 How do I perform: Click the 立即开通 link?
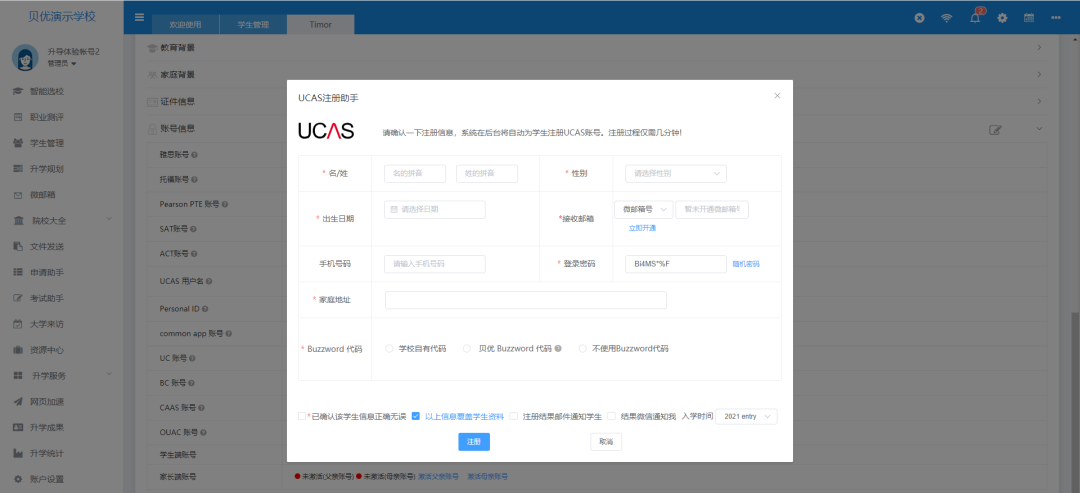[642, 228]
